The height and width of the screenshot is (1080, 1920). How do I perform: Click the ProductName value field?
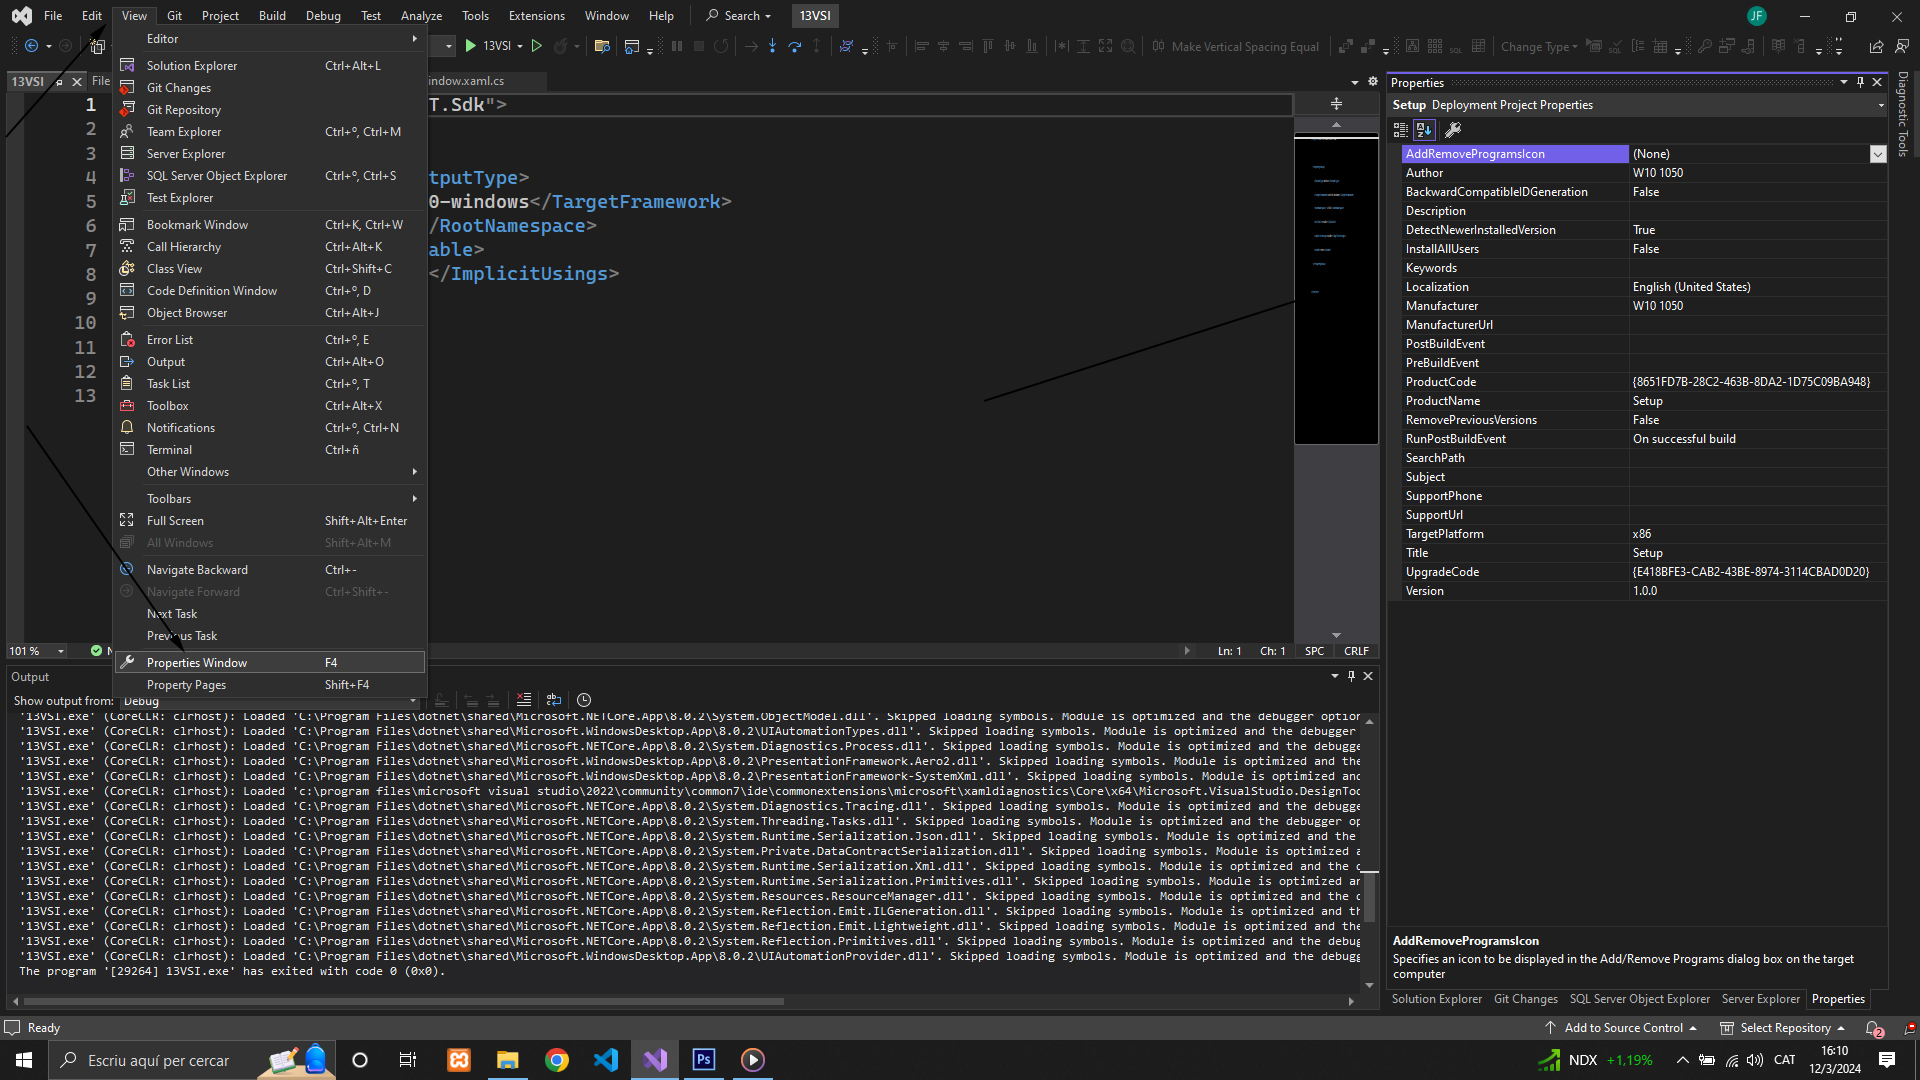(x=1755, y=401)
